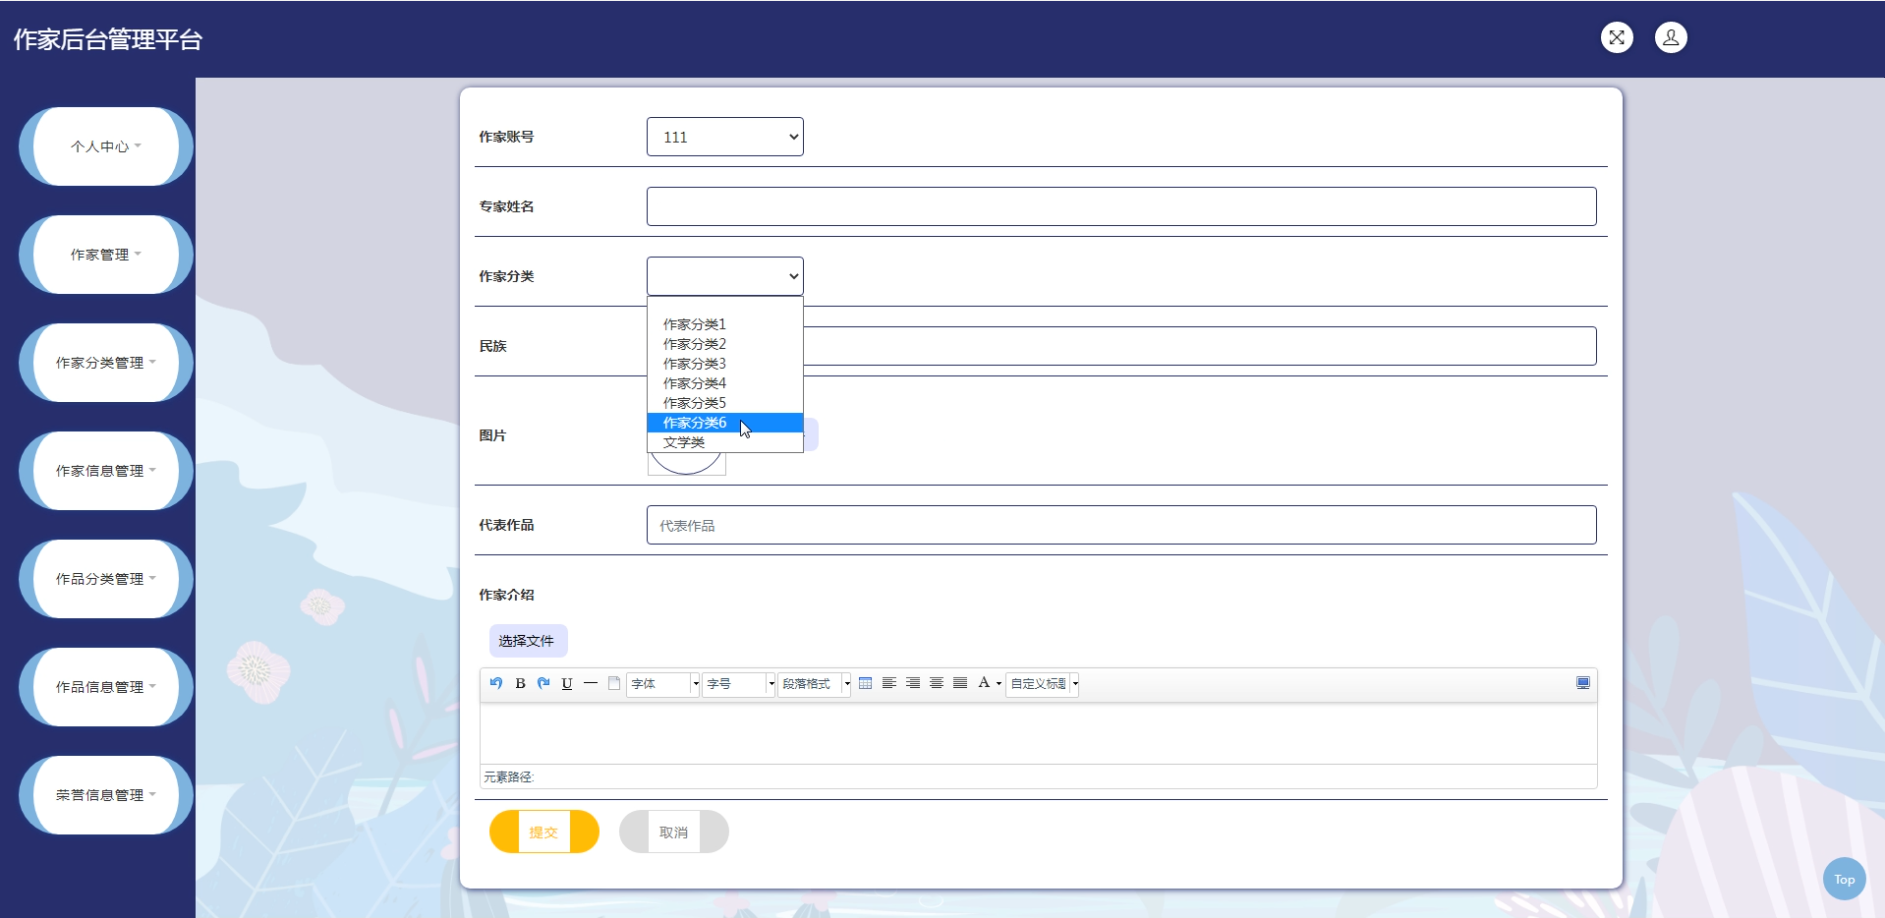Open the 字号 font size dropdown
The image size is (1885, 918).
739,684
